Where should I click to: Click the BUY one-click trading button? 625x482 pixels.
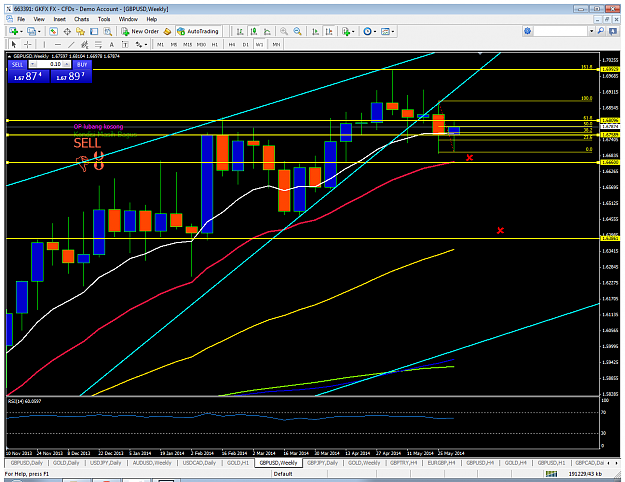coord(82,64)
